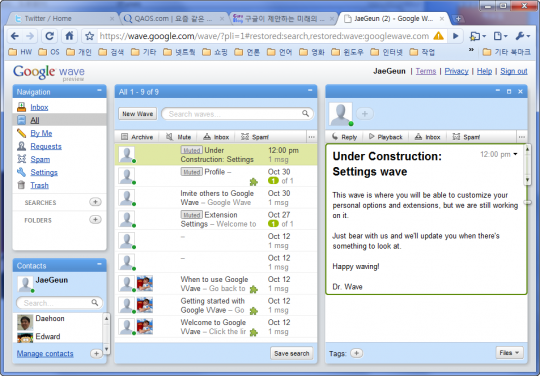The image size is (540, 376).
Task: Open the Inbox navigation link
Action: (x=39, y=107)
